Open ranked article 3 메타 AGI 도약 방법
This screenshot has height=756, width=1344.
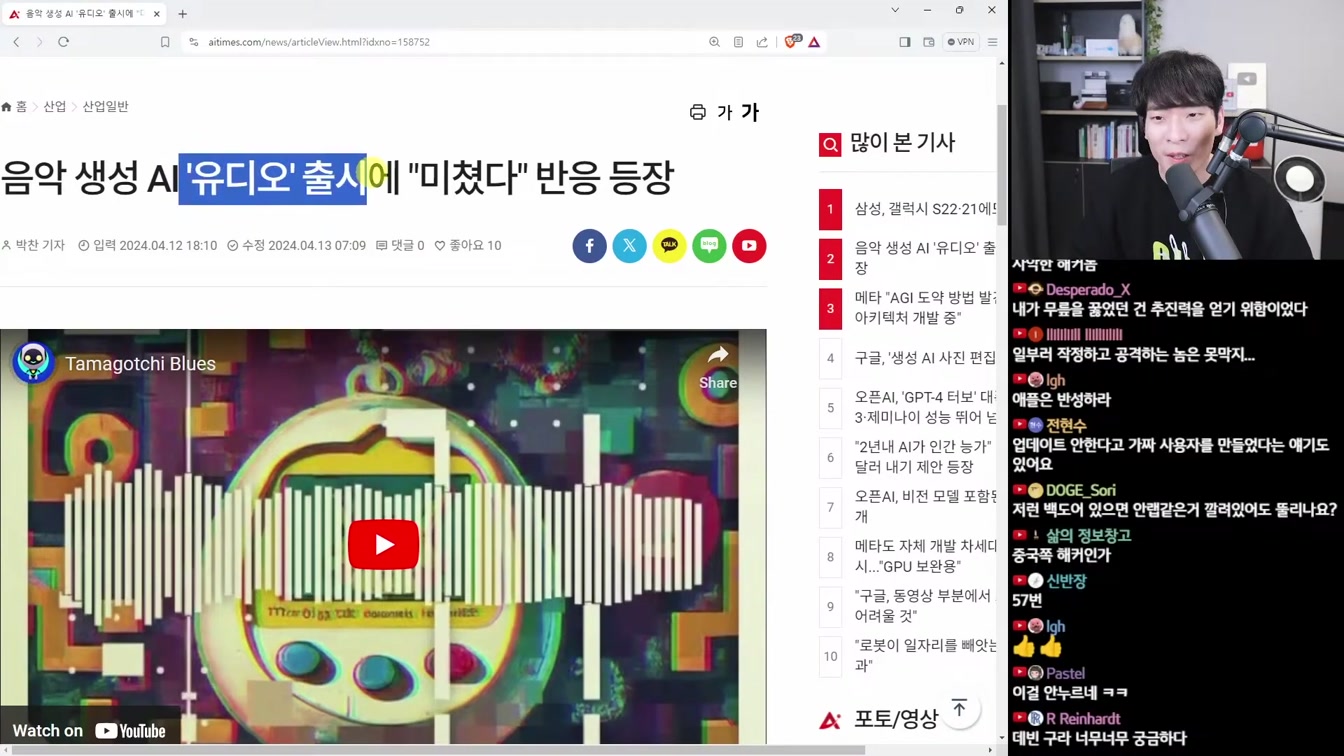click(x=925, y=308)
